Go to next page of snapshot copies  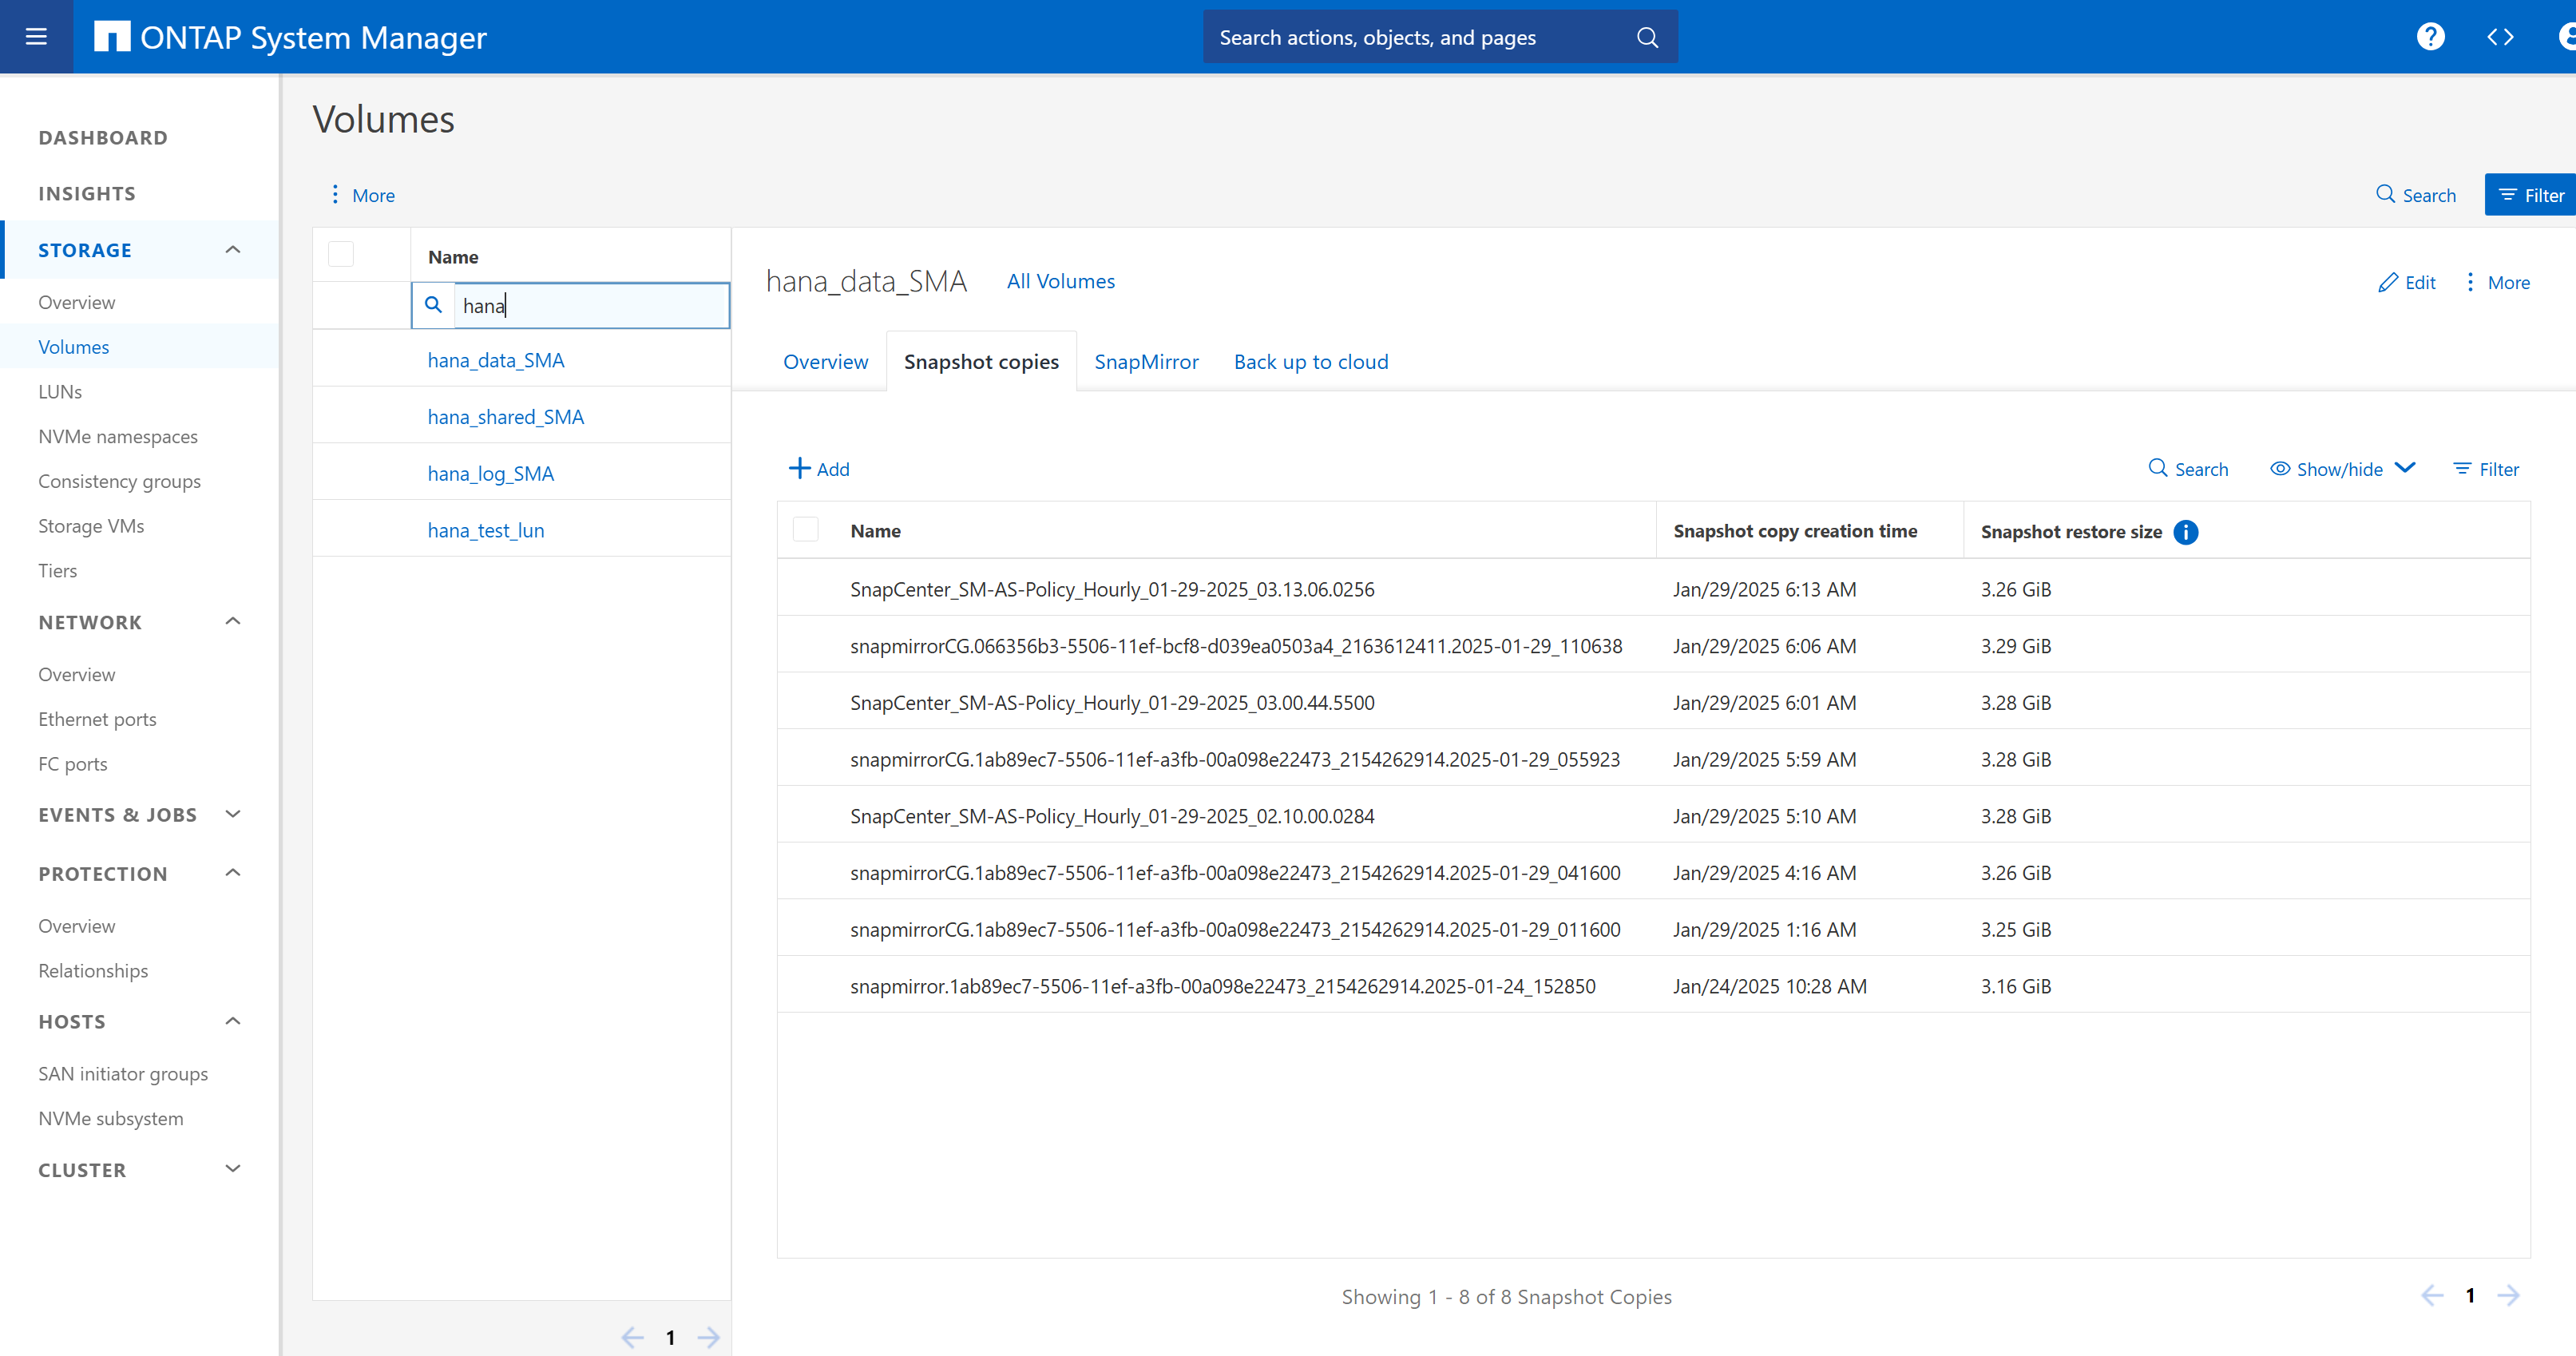tap(2508, 1296)
